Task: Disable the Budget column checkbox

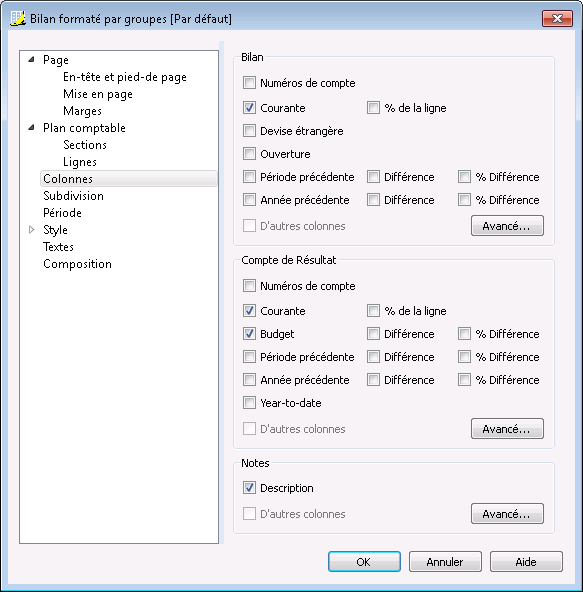Action: tap(249, 334)
